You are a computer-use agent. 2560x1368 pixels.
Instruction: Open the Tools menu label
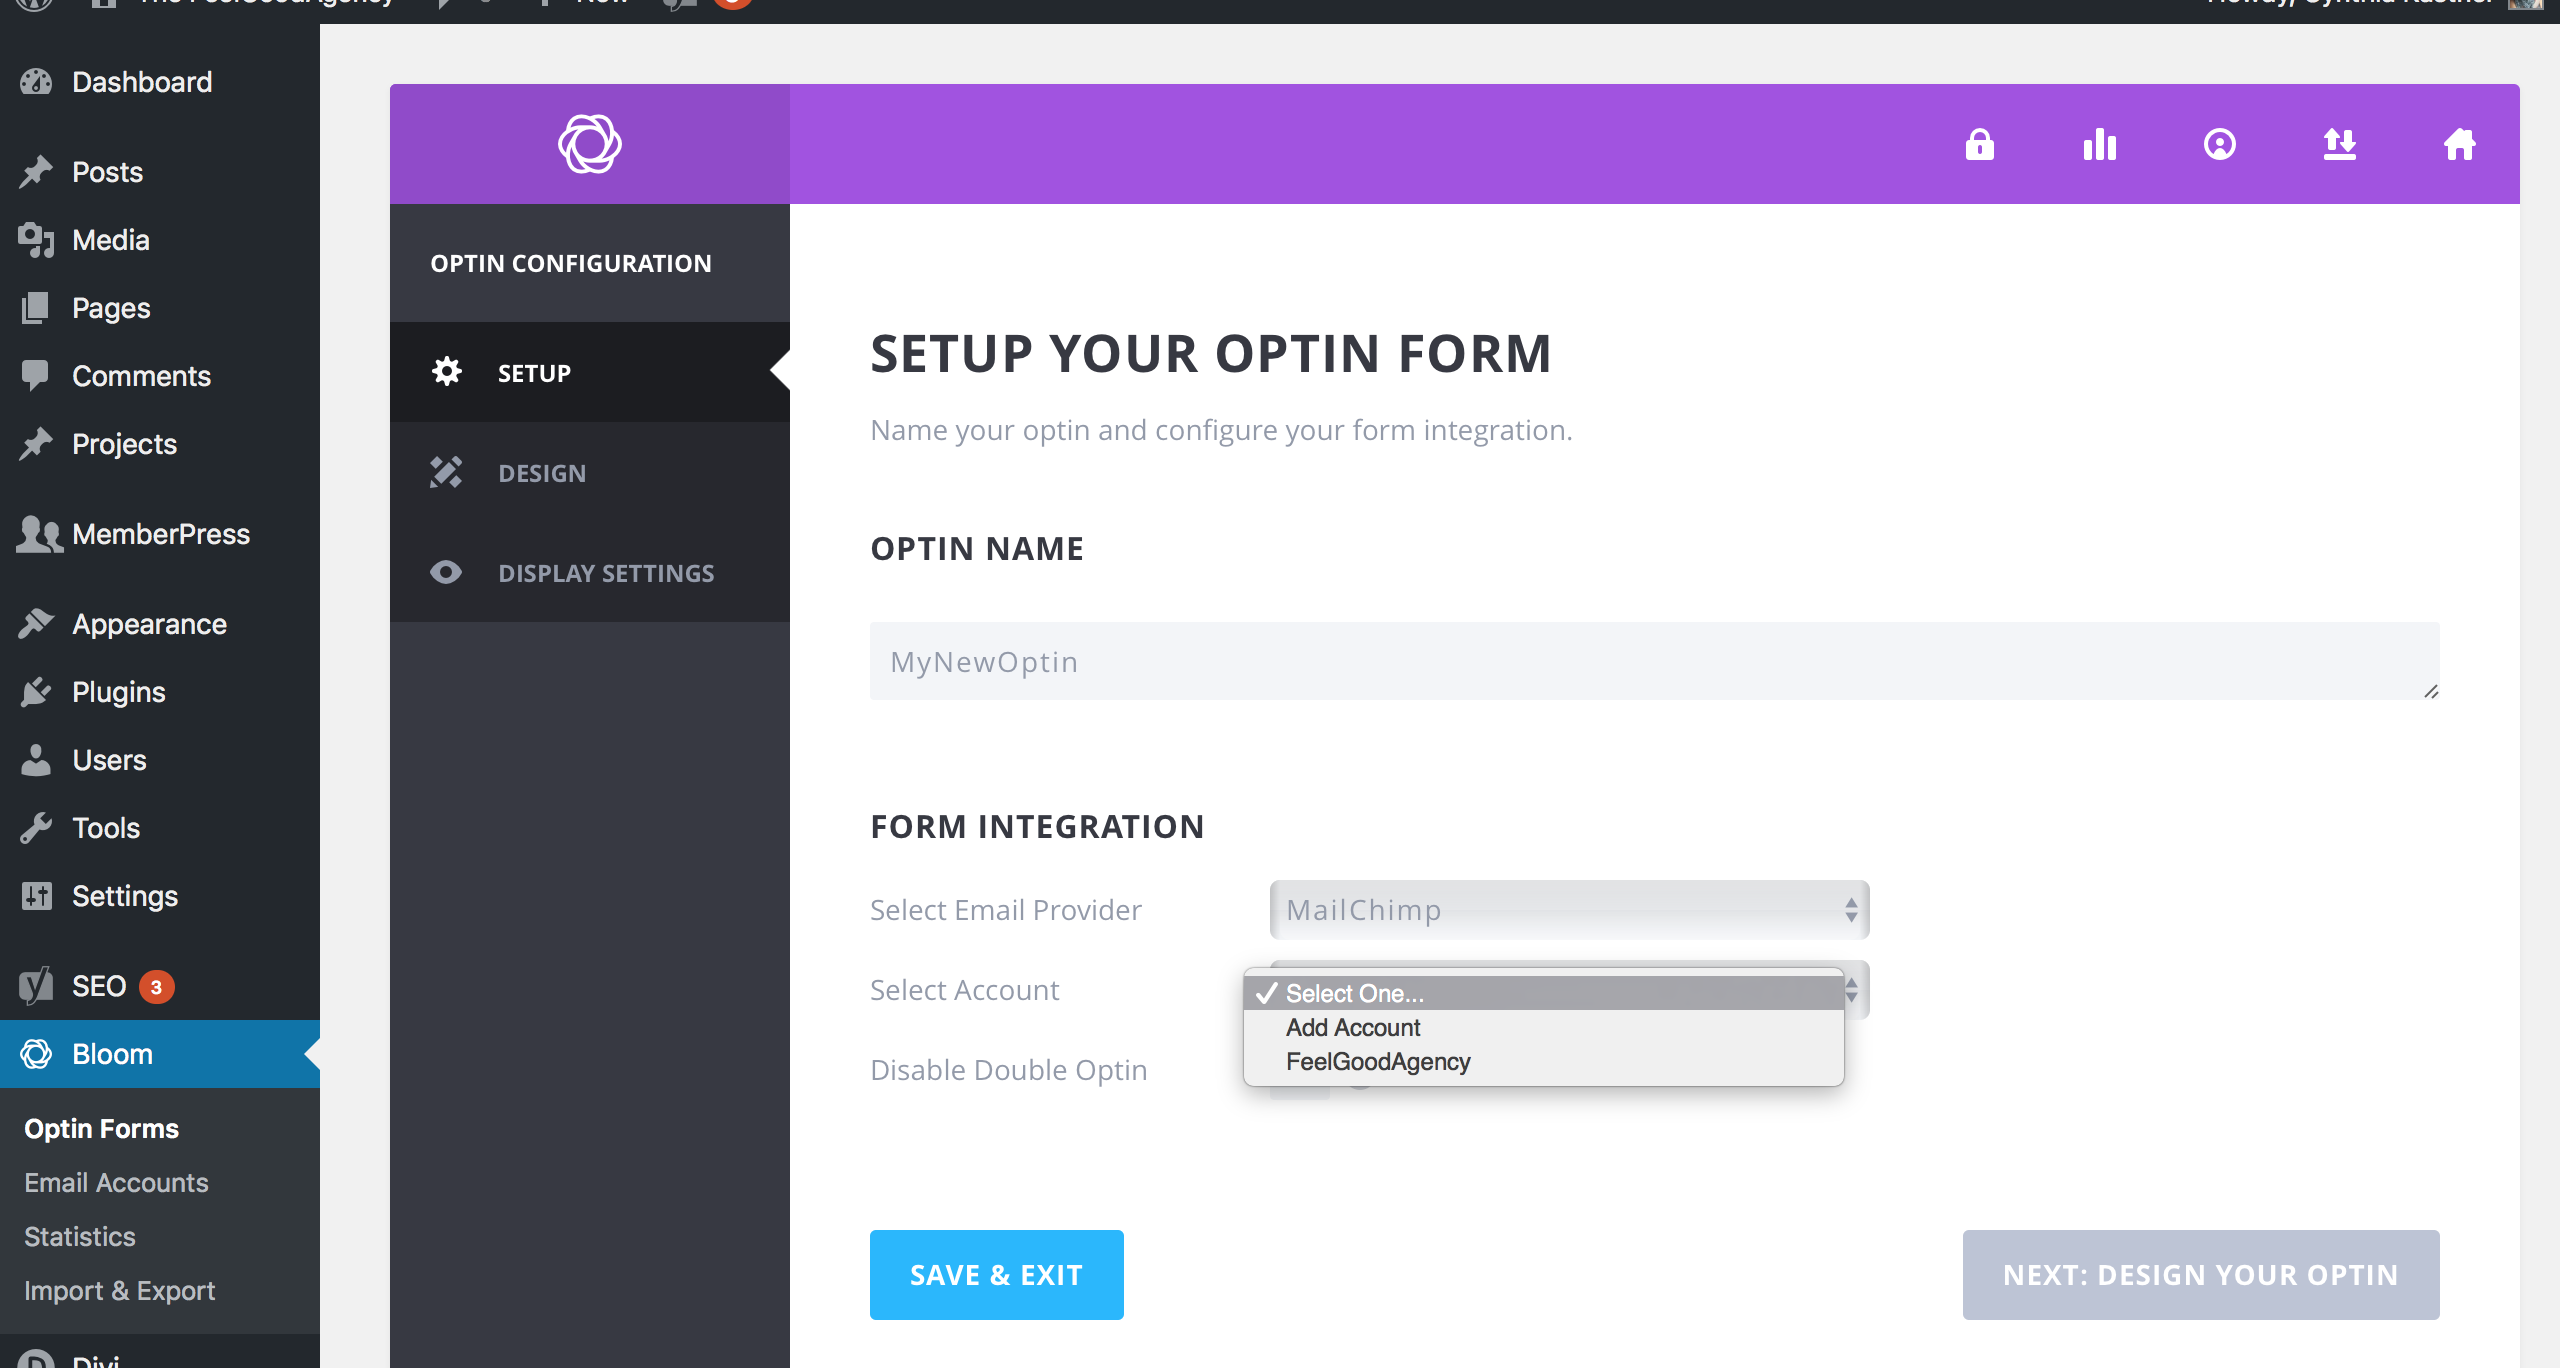pyautogui.click(x=106, y=828)
